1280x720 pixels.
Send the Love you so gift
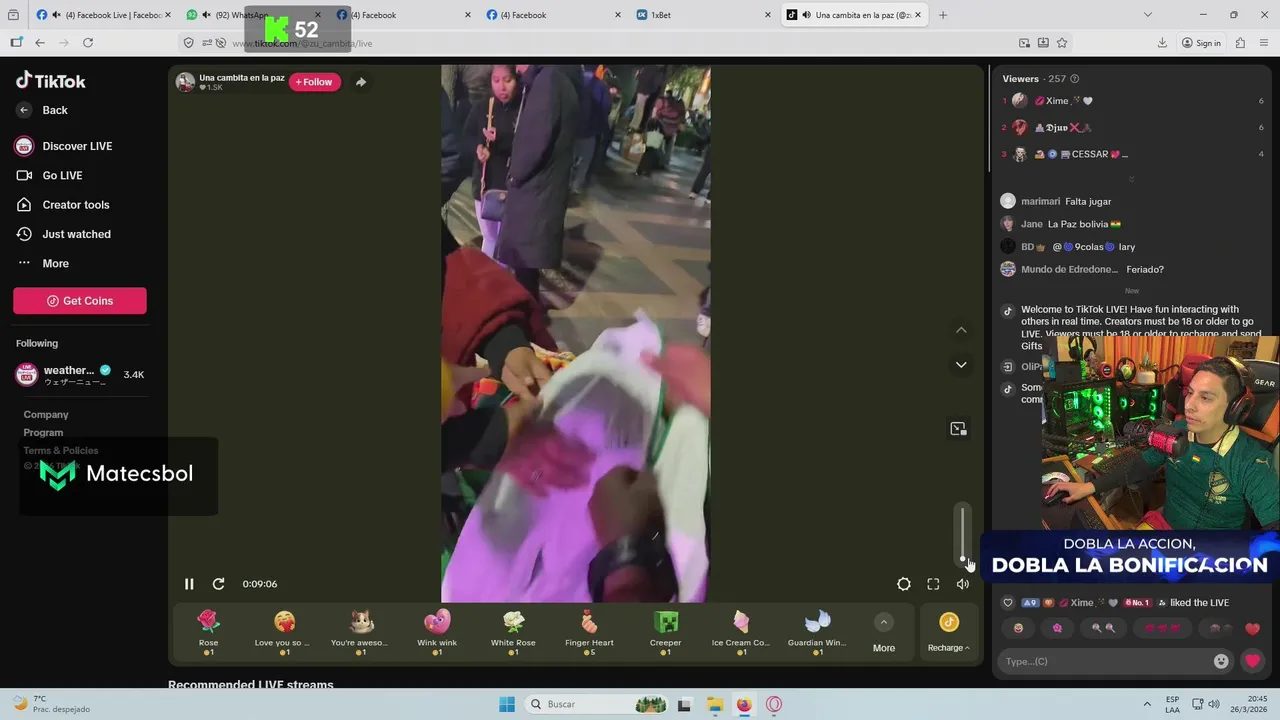point(284,632)
